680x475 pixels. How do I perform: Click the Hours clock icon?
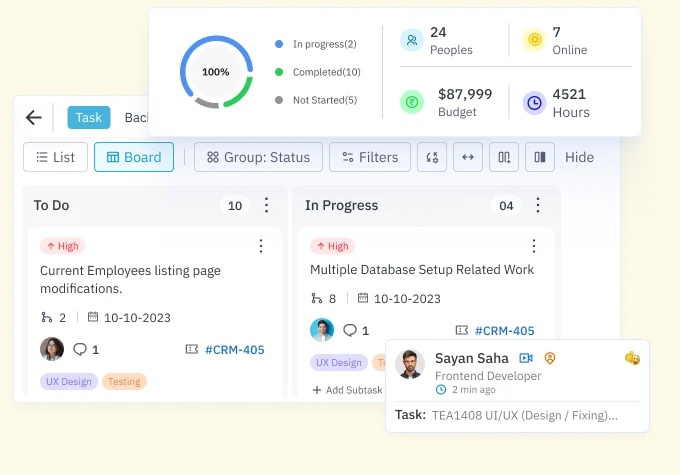(534, 103)
